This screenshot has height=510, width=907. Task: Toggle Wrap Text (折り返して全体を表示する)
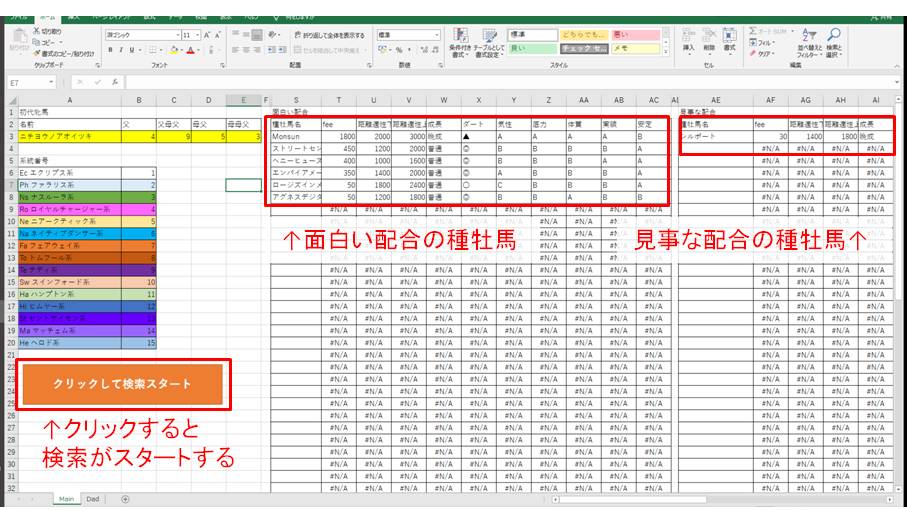(x=329, y=35)
